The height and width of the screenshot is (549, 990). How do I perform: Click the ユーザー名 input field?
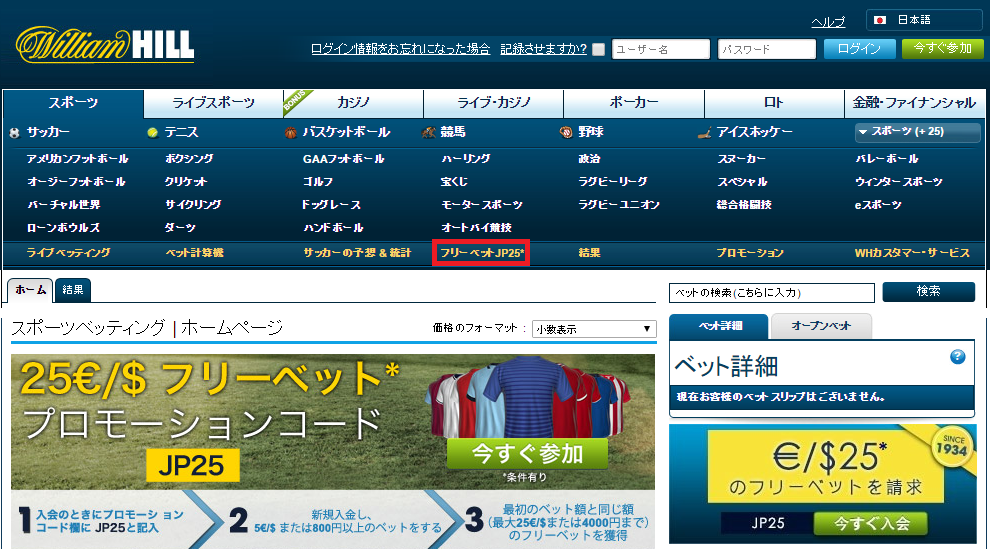click(x=661, y=49)
